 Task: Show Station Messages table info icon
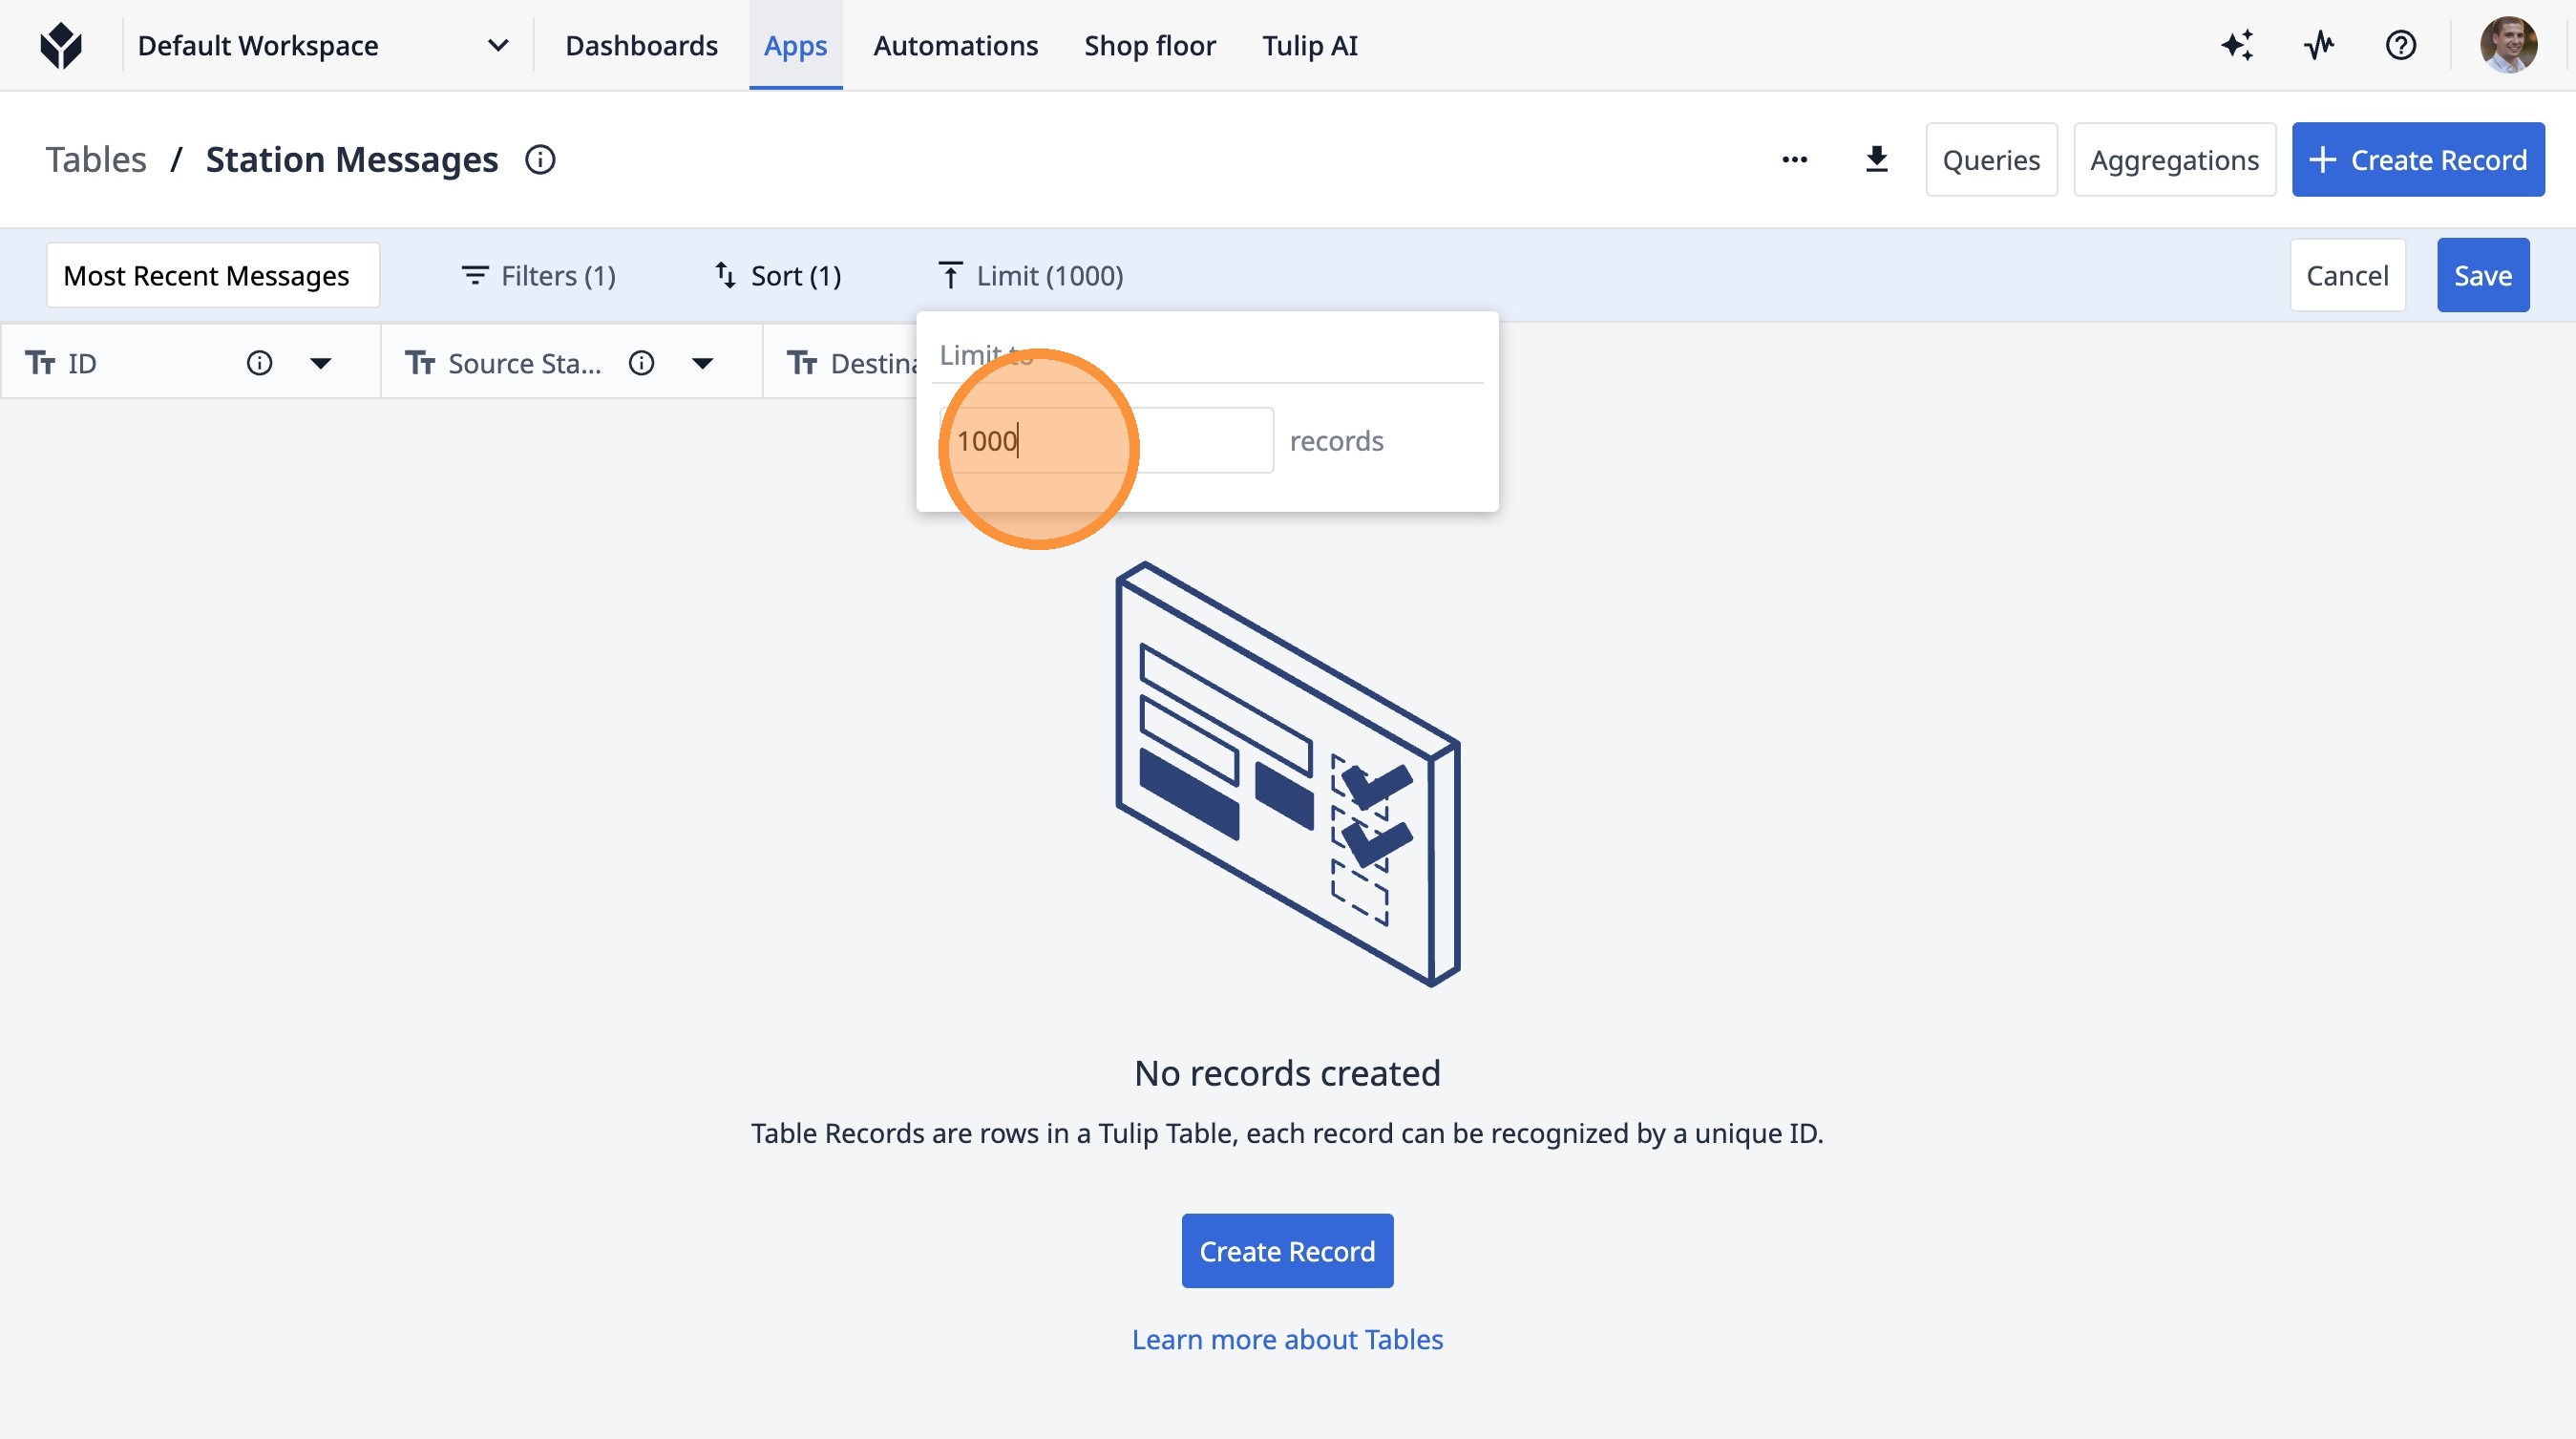[540, 160]
